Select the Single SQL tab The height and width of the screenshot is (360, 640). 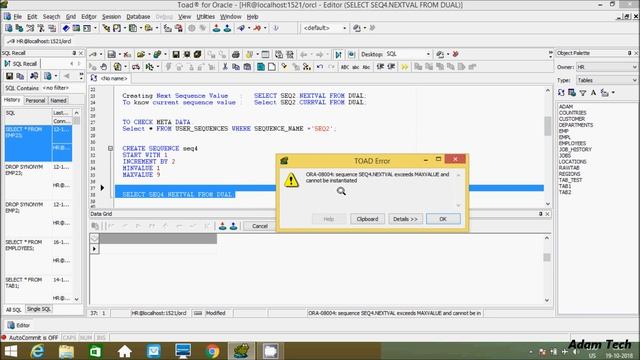coord(39,309)
